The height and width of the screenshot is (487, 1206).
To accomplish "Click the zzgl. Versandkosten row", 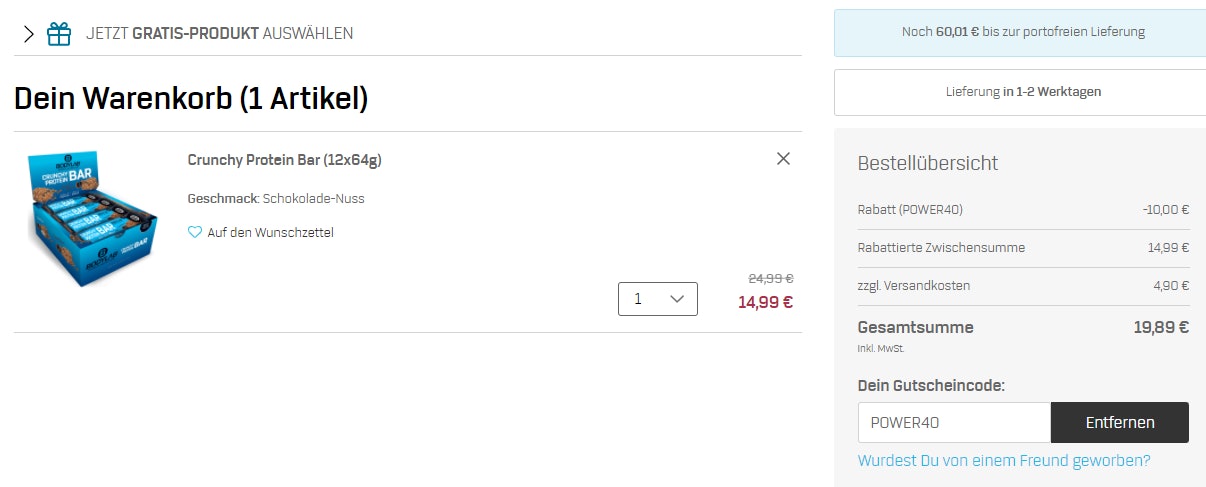I will tap(1022, 286).
